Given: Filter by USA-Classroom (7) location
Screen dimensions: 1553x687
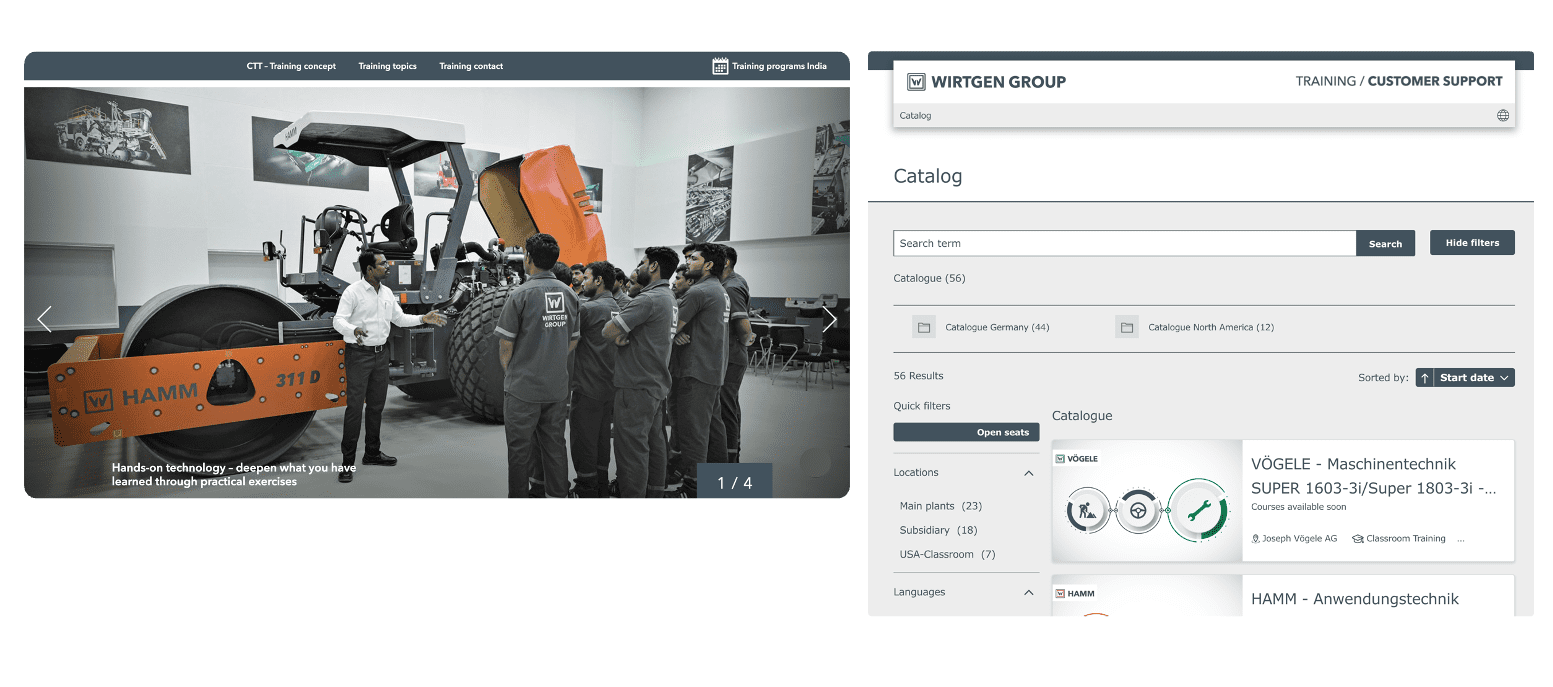Looking at the screenshot, I should click(x=948, y=554).
